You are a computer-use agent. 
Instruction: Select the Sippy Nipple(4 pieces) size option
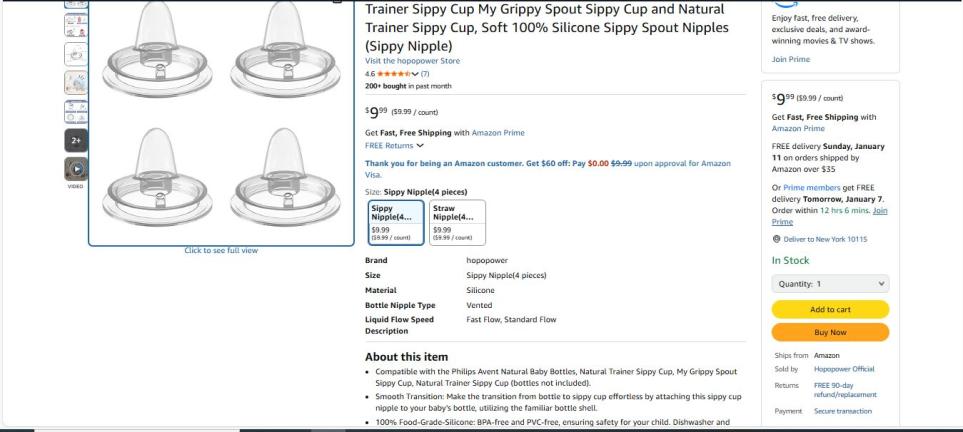396,221
